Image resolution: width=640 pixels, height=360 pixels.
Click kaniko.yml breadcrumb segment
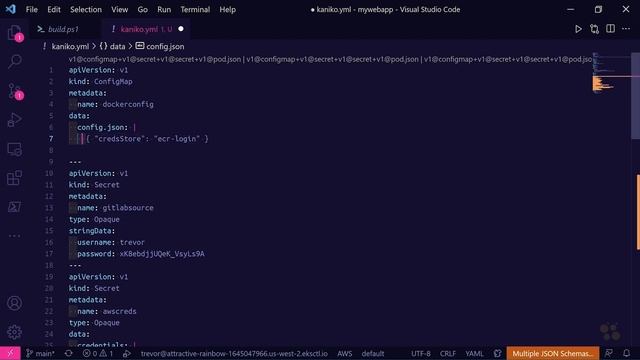coord(70,47)
